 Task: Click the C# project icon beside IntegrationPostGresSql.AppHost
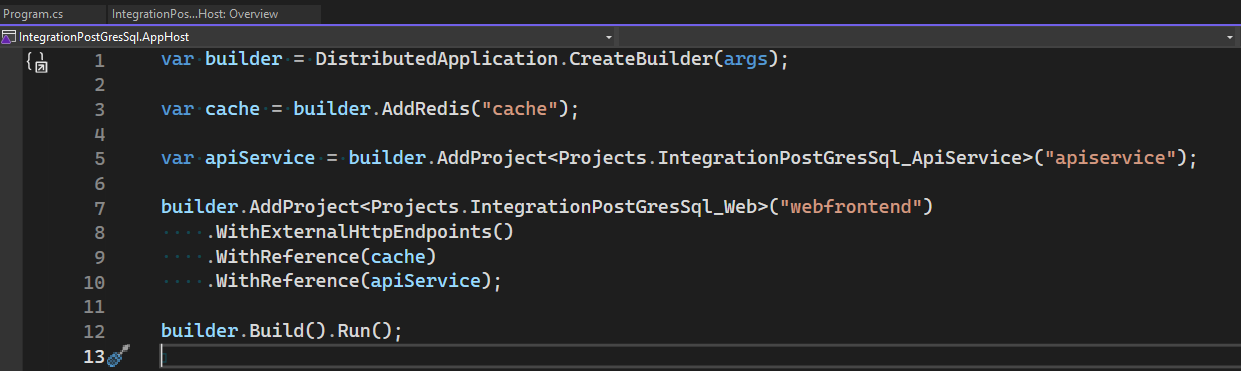click(9, 36)
